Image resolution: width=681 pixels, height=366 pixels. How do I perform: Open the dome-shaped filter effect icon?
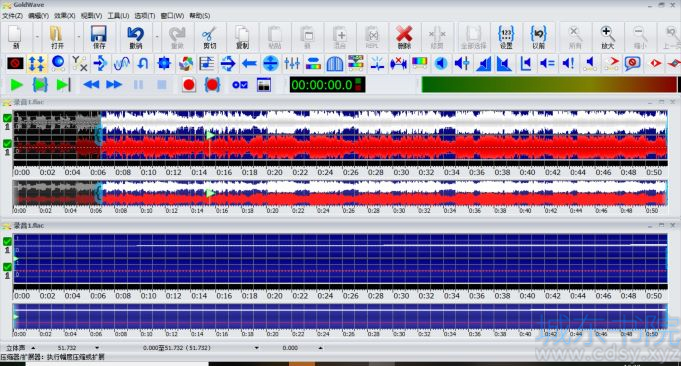(x=334, y=64)
